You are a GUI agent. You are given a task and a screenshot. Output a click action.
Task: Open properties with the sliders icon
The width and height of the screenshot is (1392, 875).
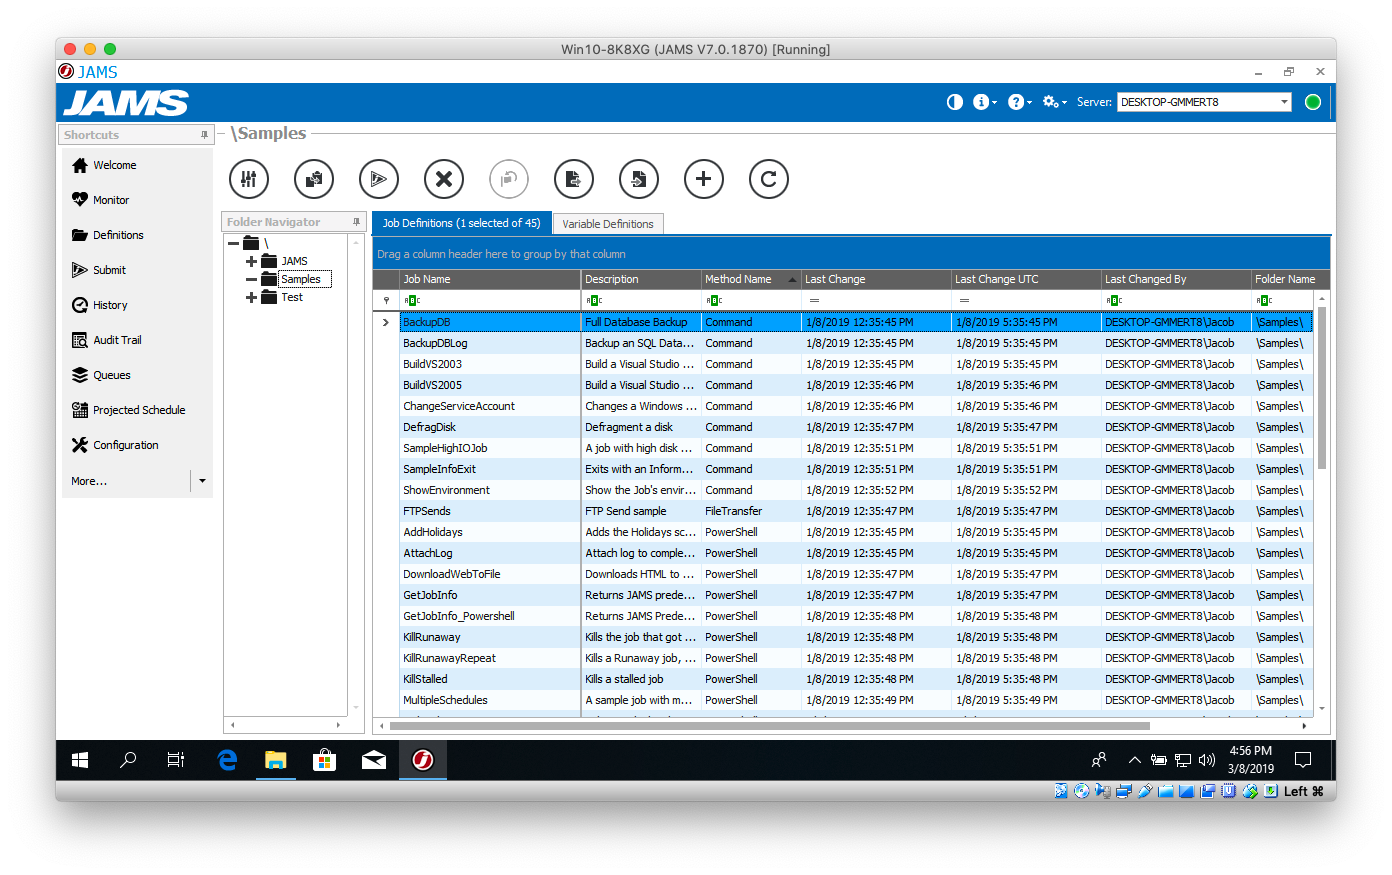click(249, 179)
